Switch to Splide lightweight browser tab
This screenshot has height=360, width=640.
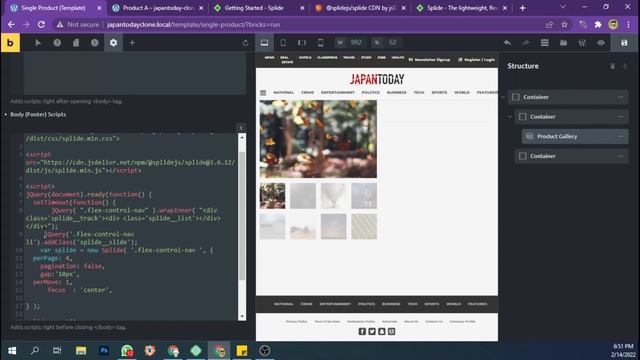462,8
